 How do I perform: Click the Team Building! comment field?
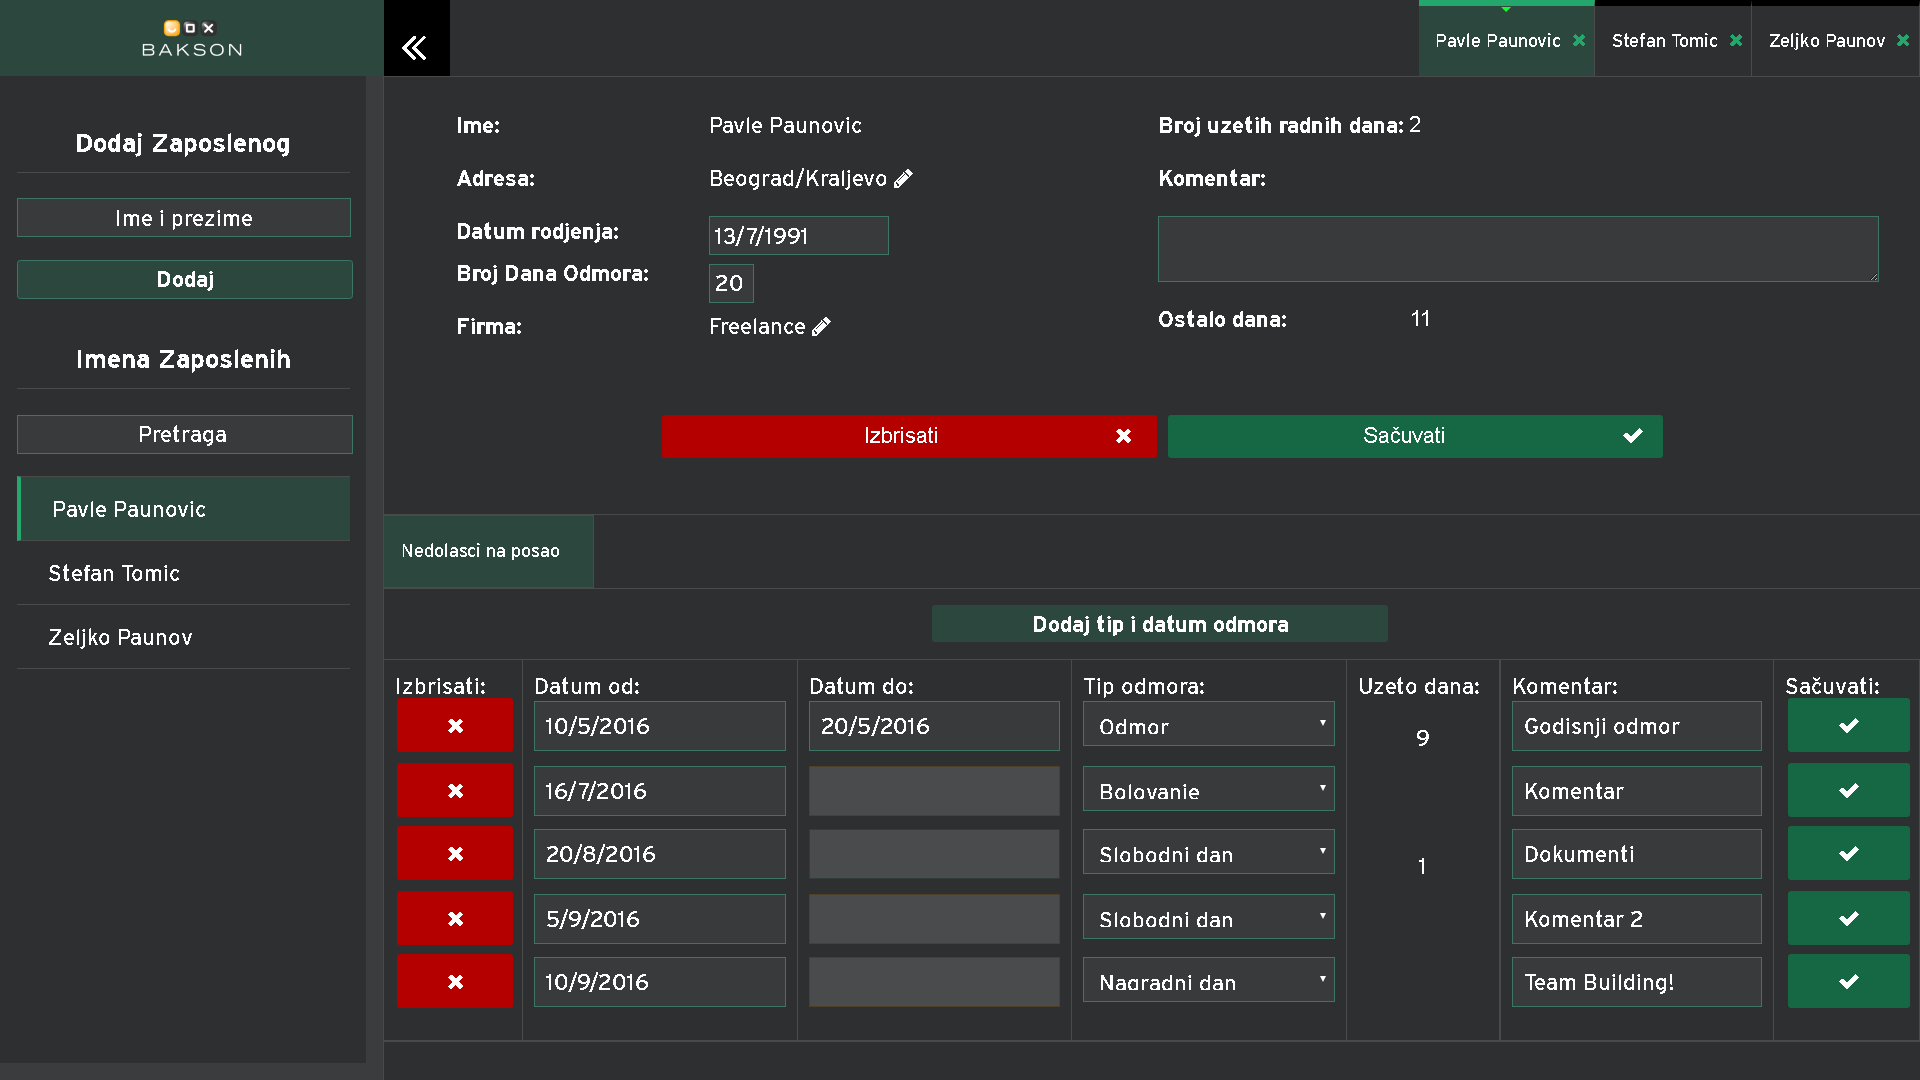[x=1636, y=982]
